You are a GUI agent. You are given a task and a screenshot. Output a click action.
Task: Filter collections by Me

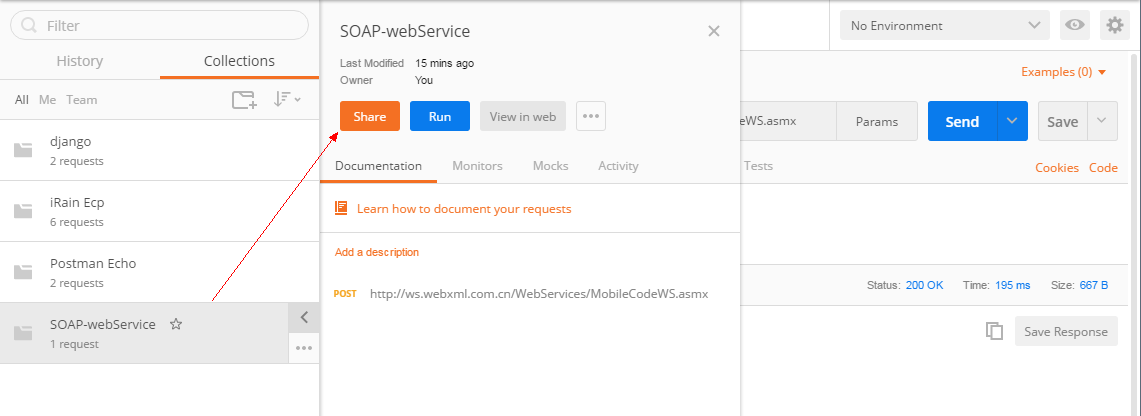click(47, 100)
